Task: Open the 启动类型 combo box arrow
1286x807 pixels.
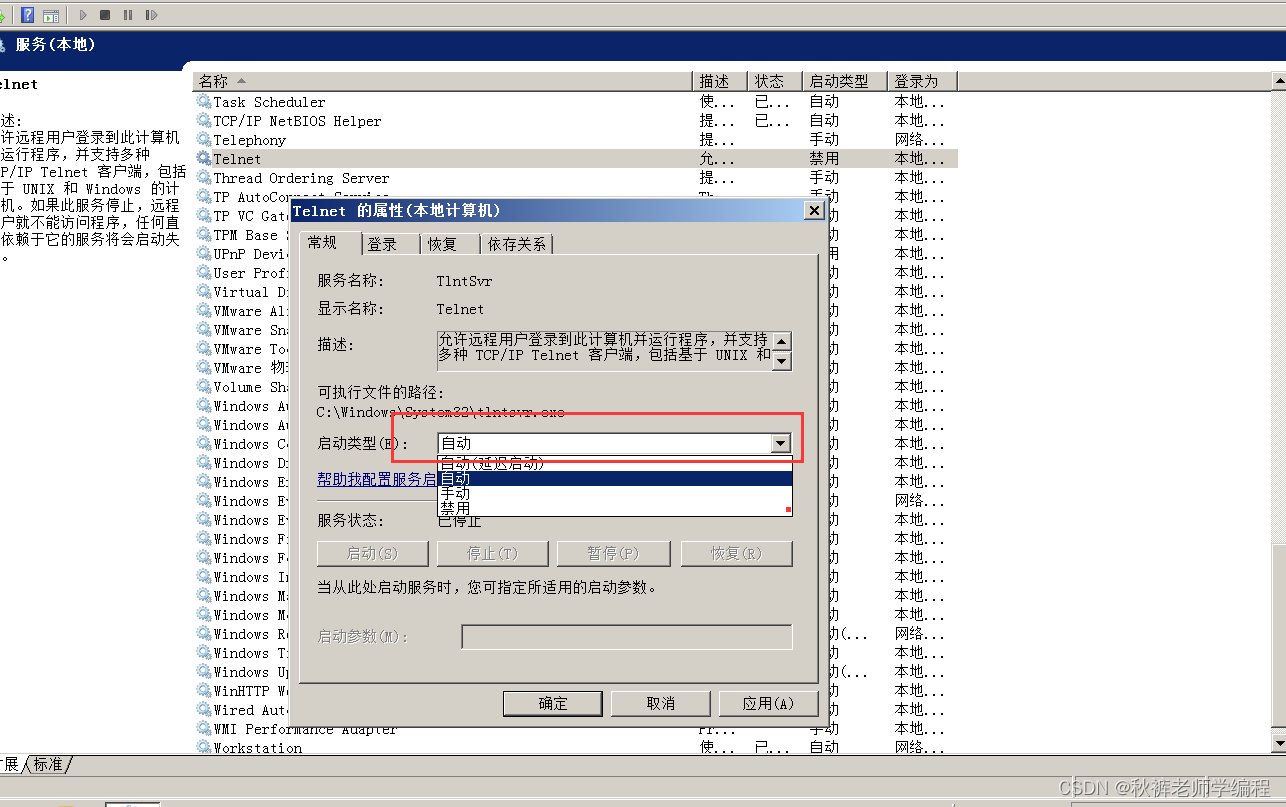Action: [x=781, y=443]
